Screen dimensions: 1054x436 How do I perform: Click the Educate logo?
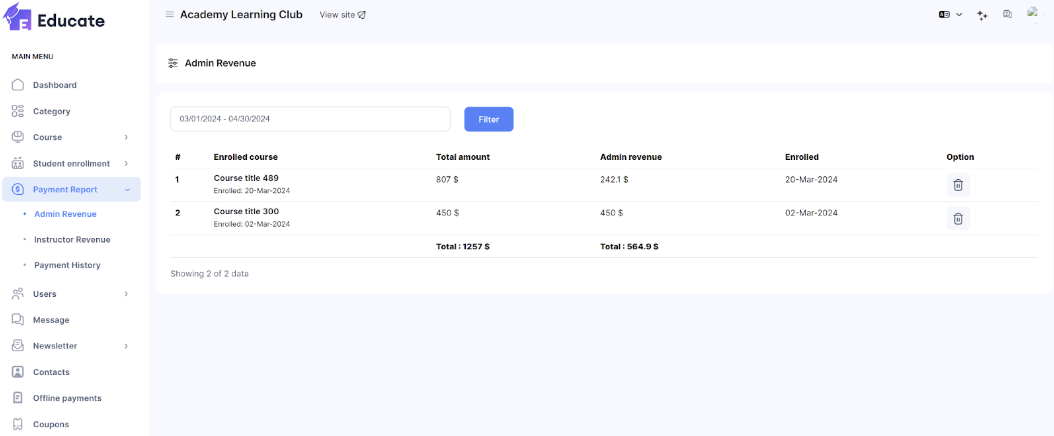pos(55,20)
